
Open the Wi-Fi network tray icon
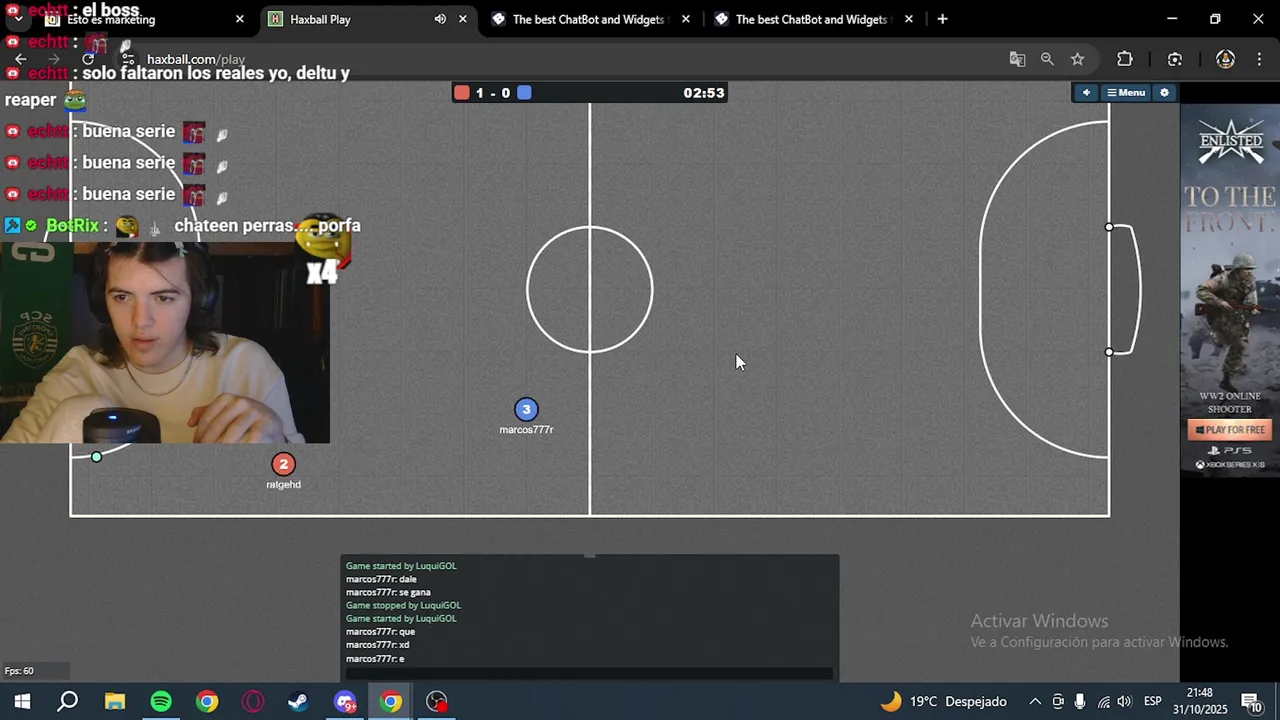click(x=1103, y=702)
